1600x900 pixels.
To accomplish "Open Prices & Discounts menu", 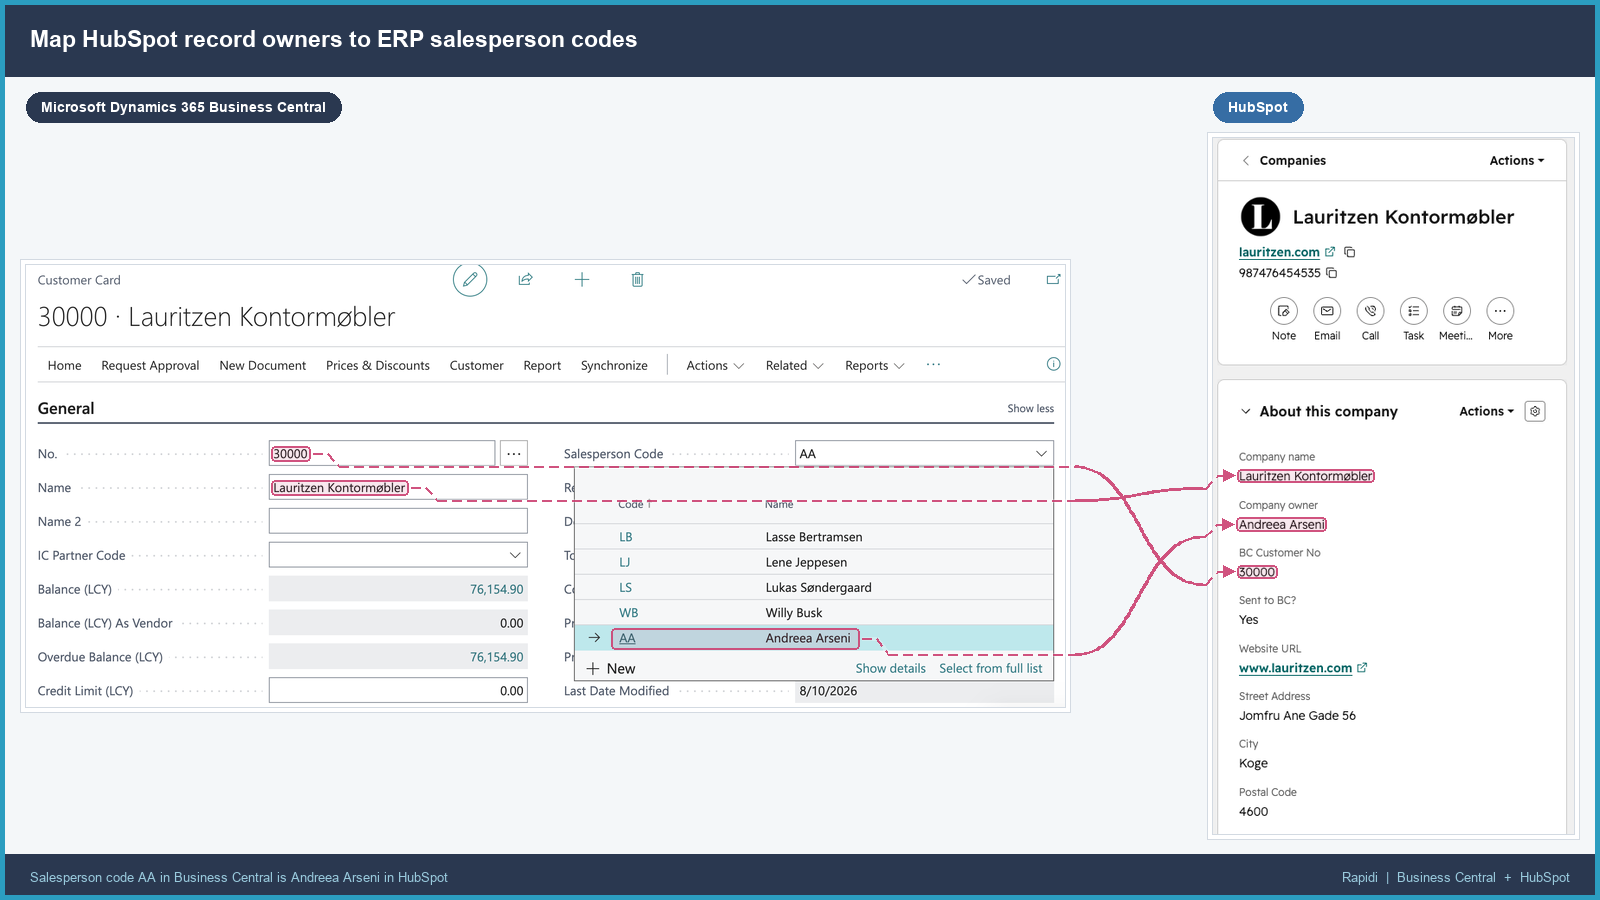I will click(378, 366).
